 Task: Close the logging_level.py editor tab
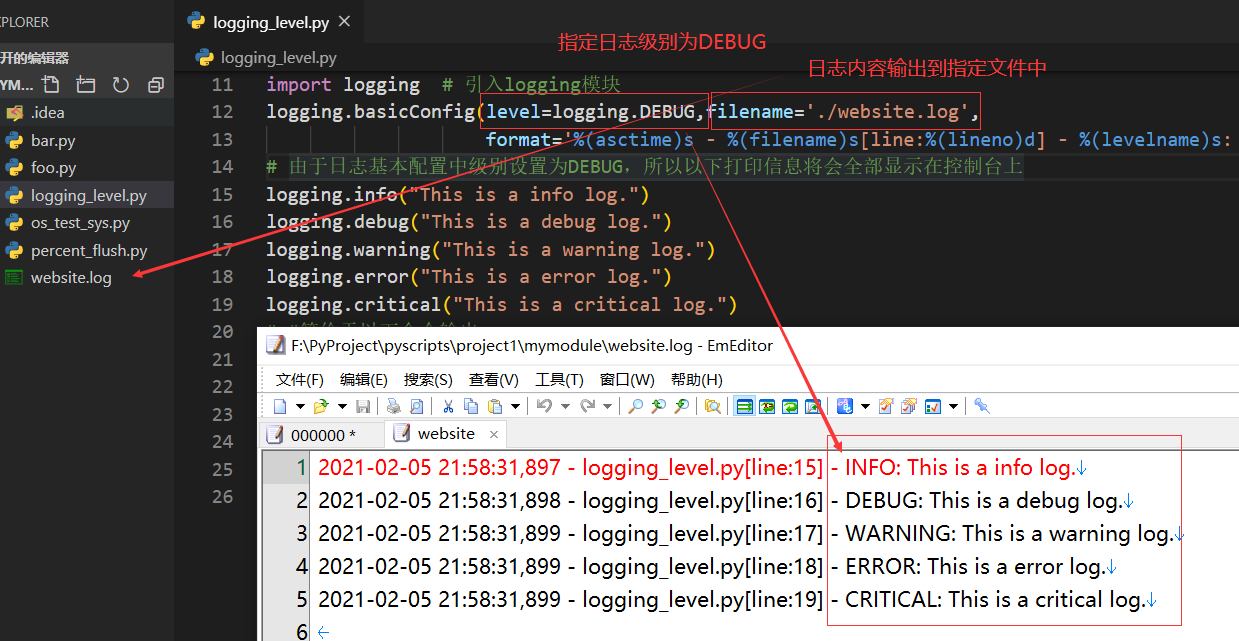pos(345,21)
